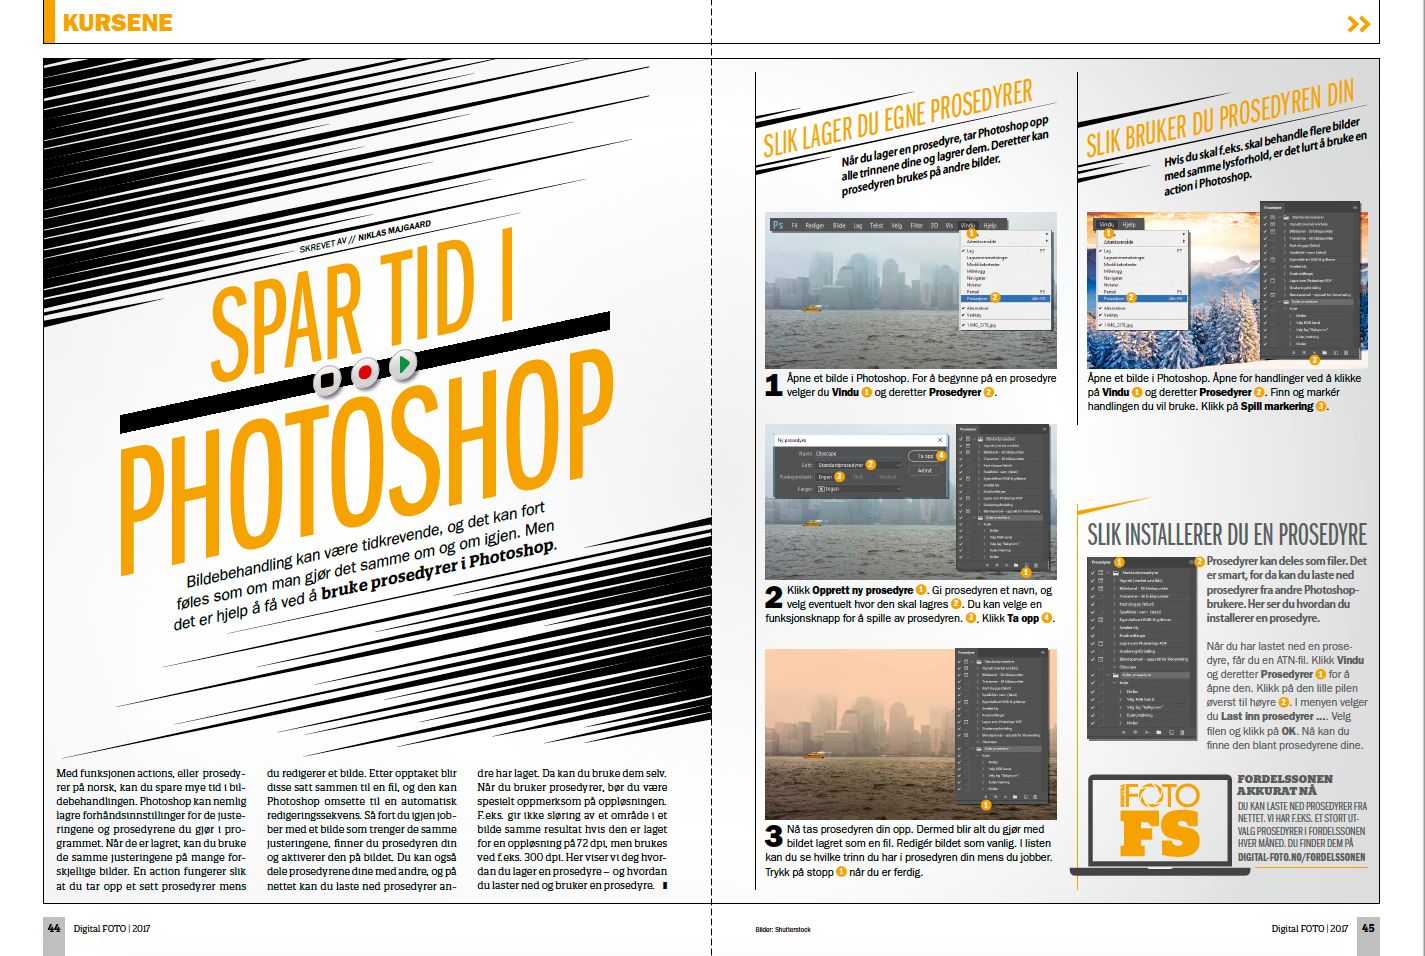The image size is (1425, 956).
Task: Click the FOTO FS laptop logo
Action: point(1159,822)
